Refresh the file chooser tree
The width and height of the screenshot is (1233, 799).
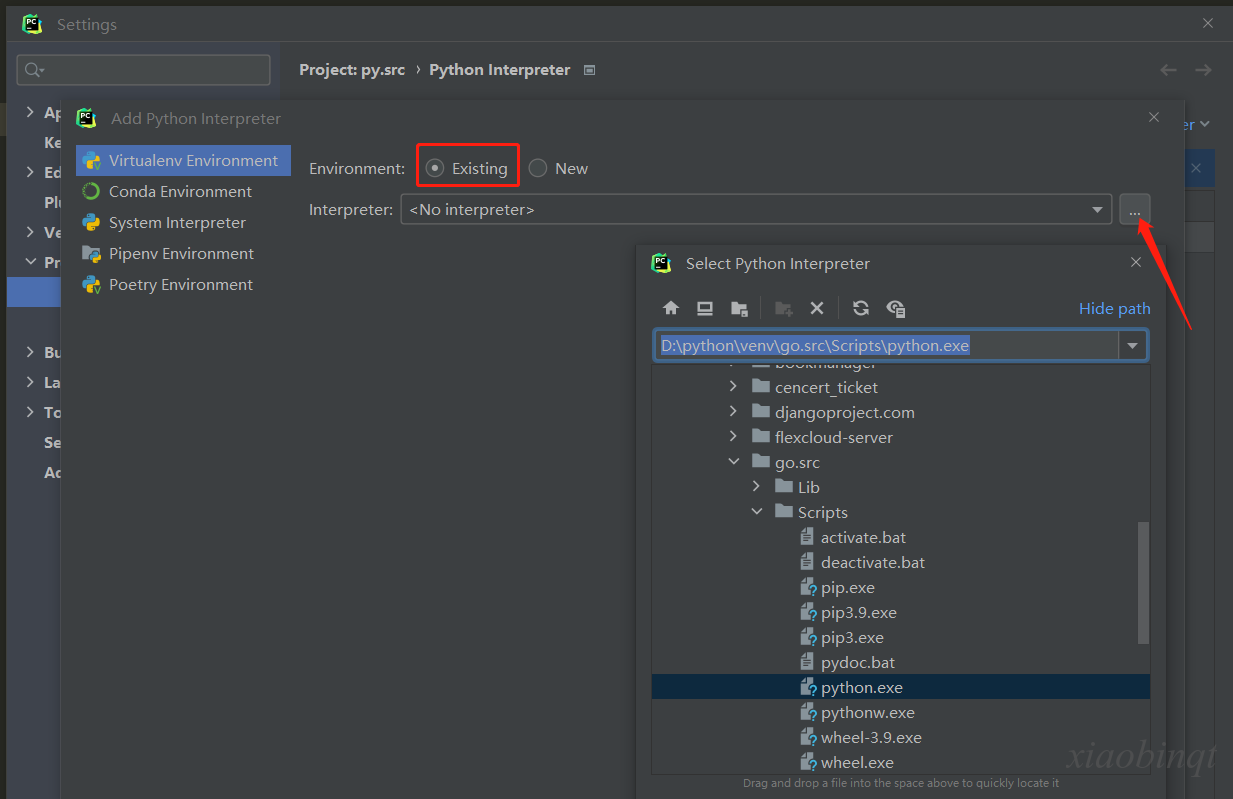(860, 308)
